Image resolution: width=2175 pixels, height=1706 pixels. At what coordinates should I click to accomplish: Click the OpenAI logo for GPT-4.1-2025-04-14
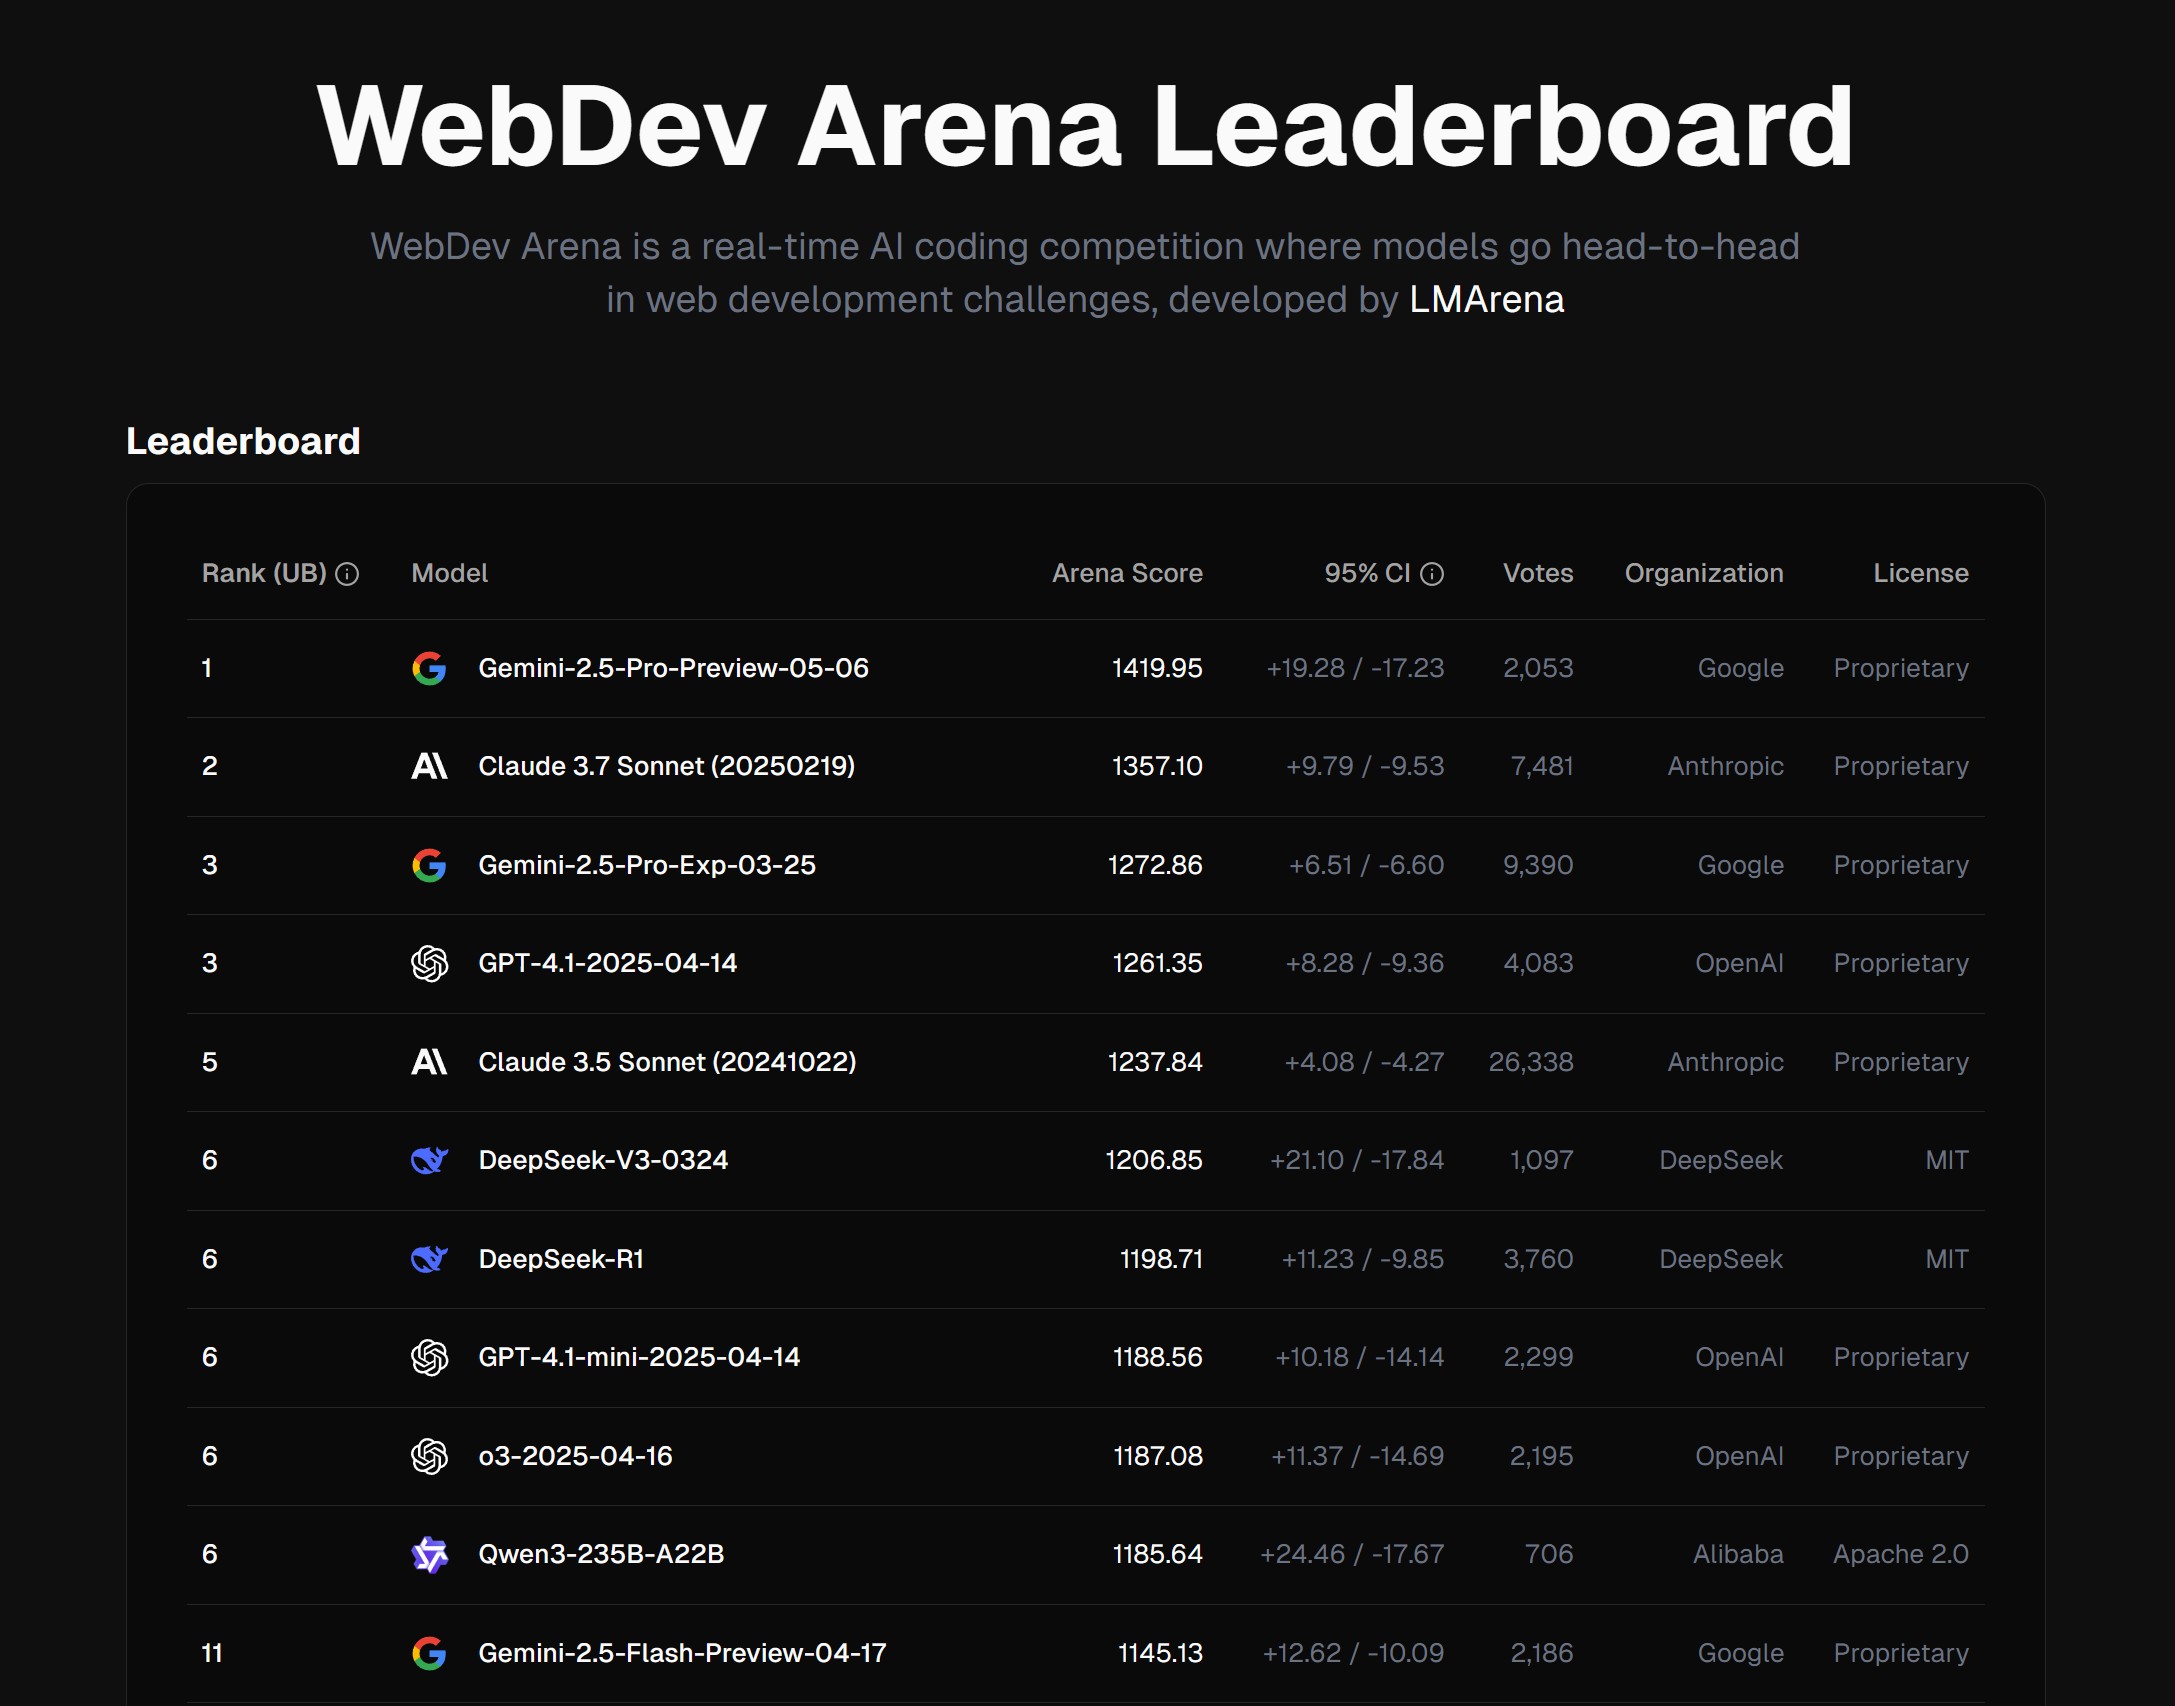coord(429,963)
